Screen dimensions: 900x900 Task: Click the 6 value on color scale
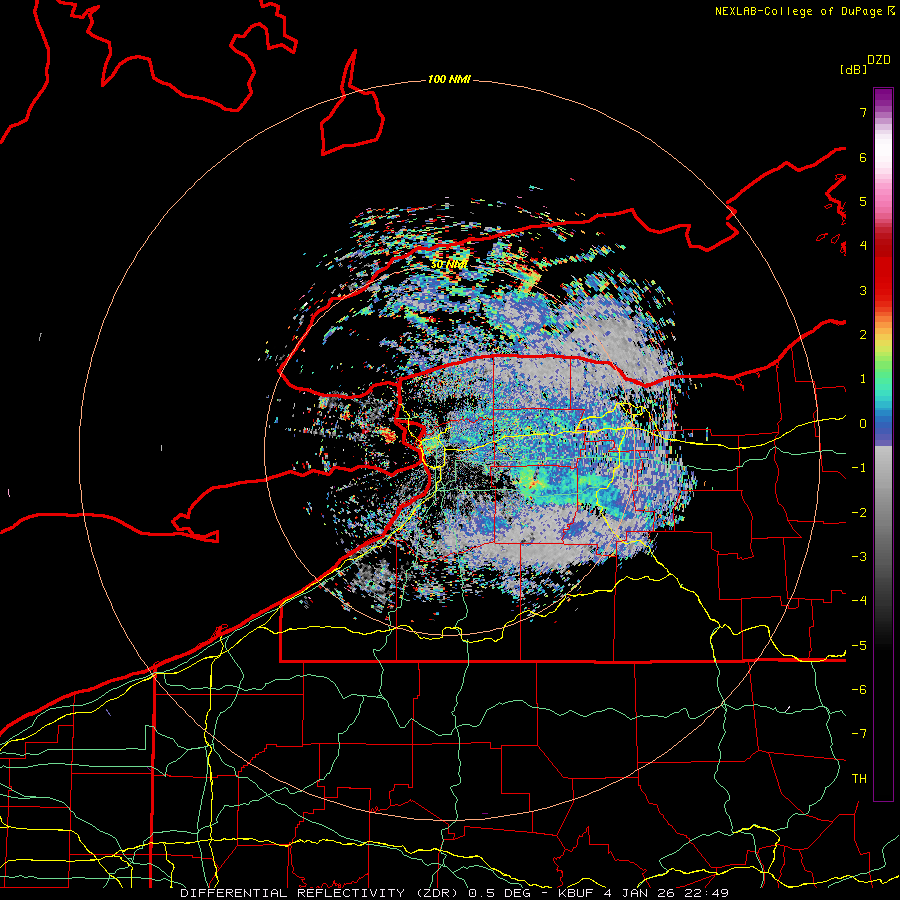tap(863, 157)
